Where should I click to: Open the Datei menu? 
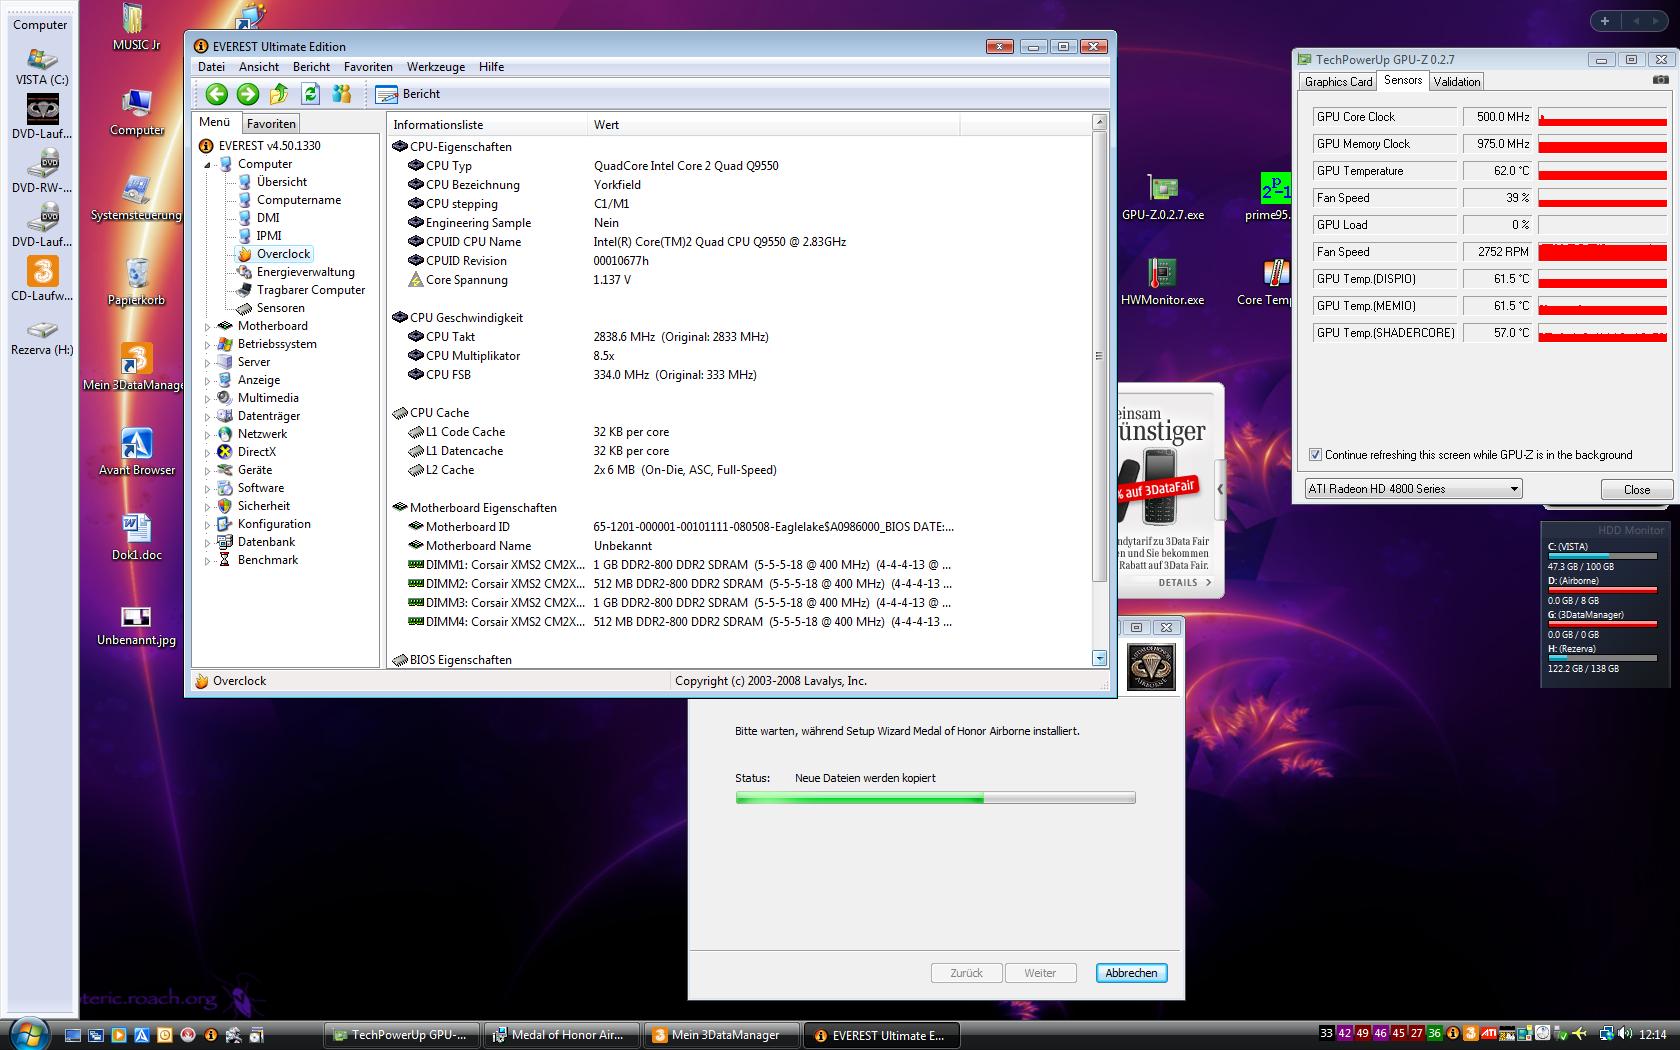[x=211, y=67]
